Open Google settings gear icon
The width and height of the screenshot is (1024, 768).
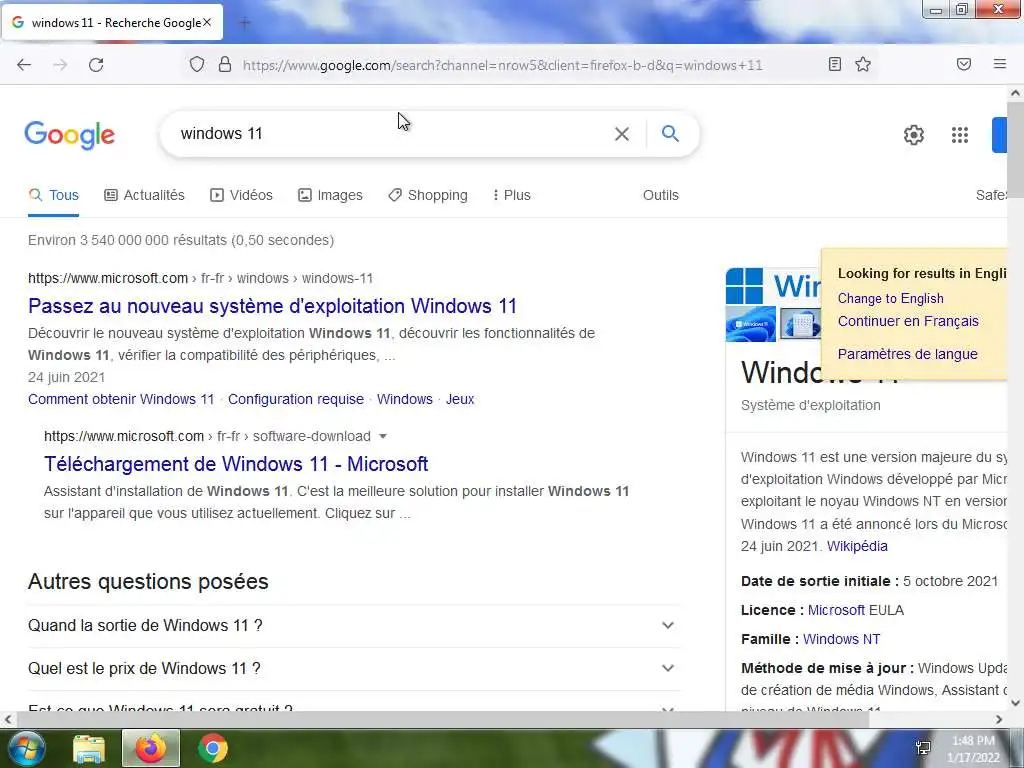coord(914,135)
